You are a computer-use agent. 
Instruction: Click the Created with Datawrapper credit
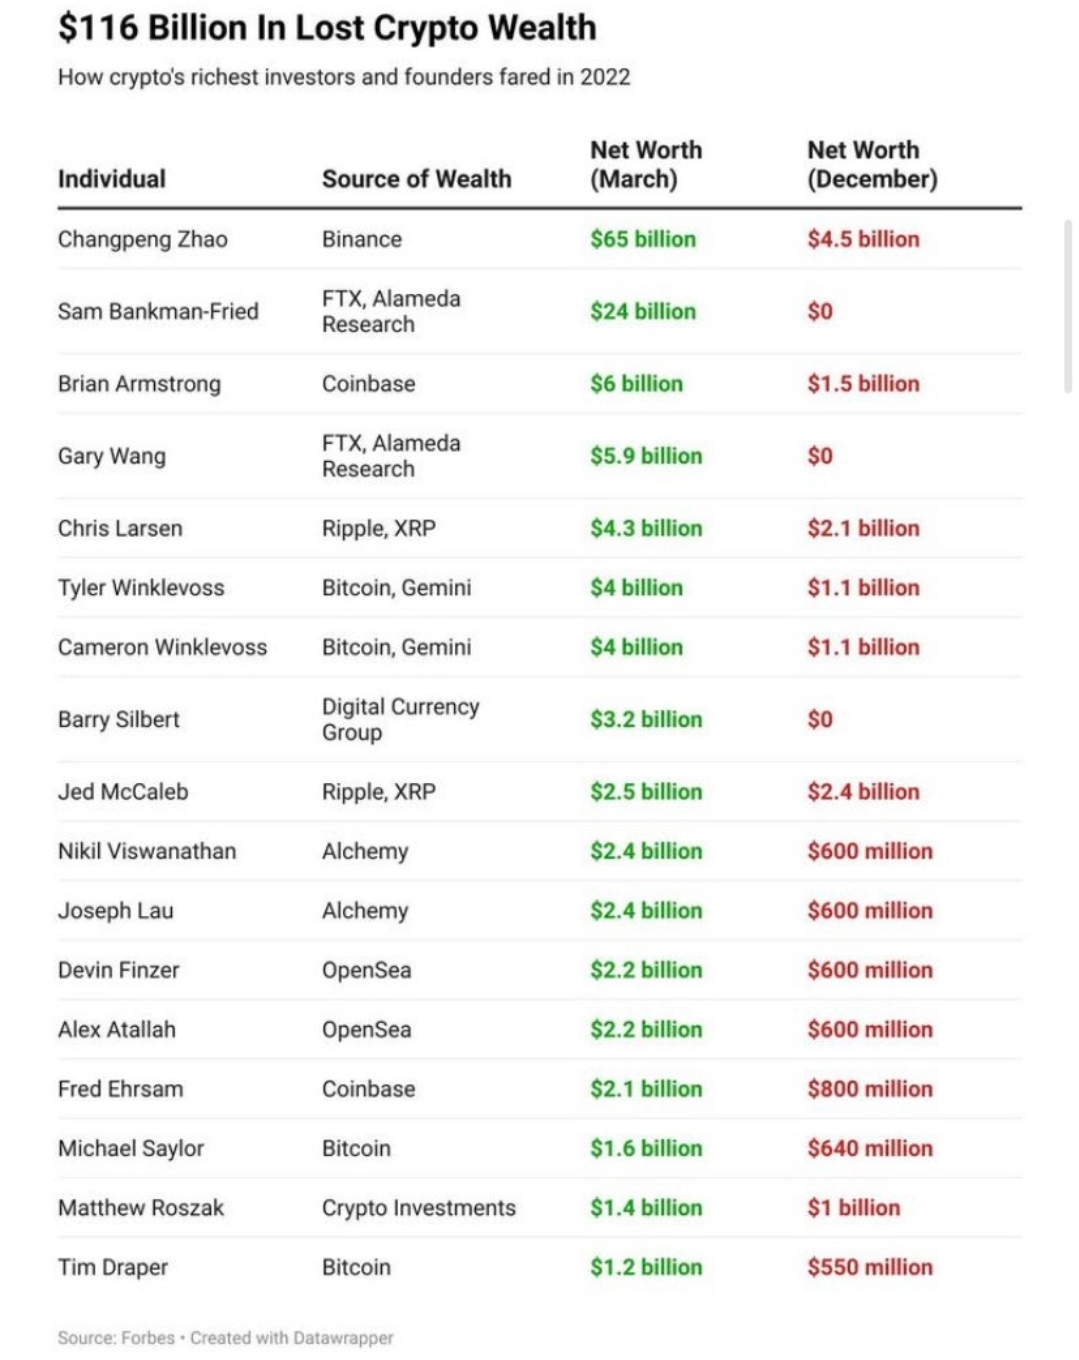coord(292,1338)
